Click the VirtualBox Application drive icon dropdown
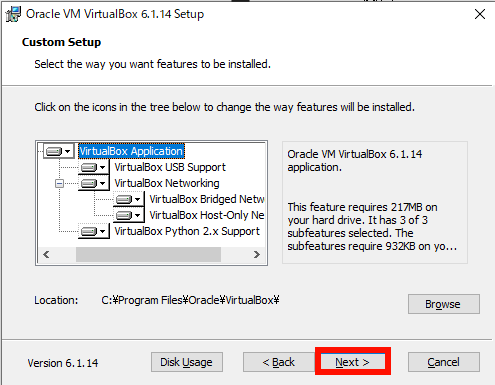 tap(59, 151)
